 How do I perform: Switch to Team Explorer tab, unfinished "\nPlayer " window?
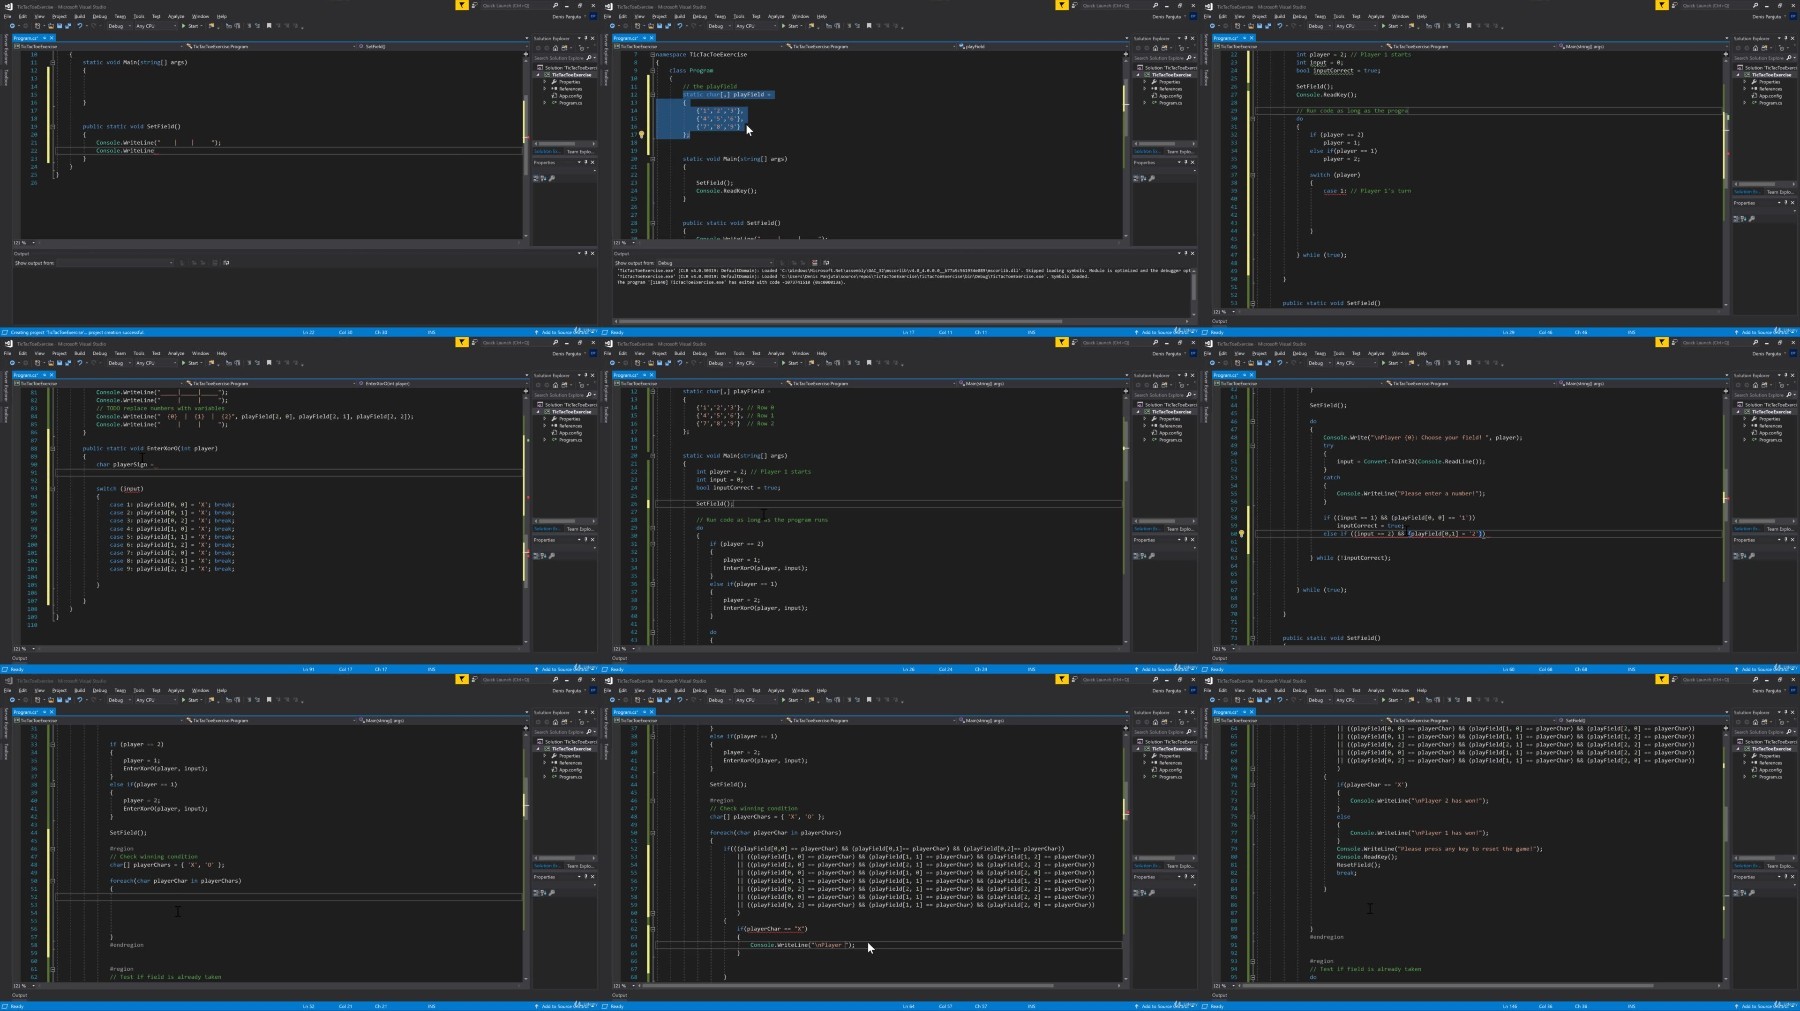[x=1178, y=866]
